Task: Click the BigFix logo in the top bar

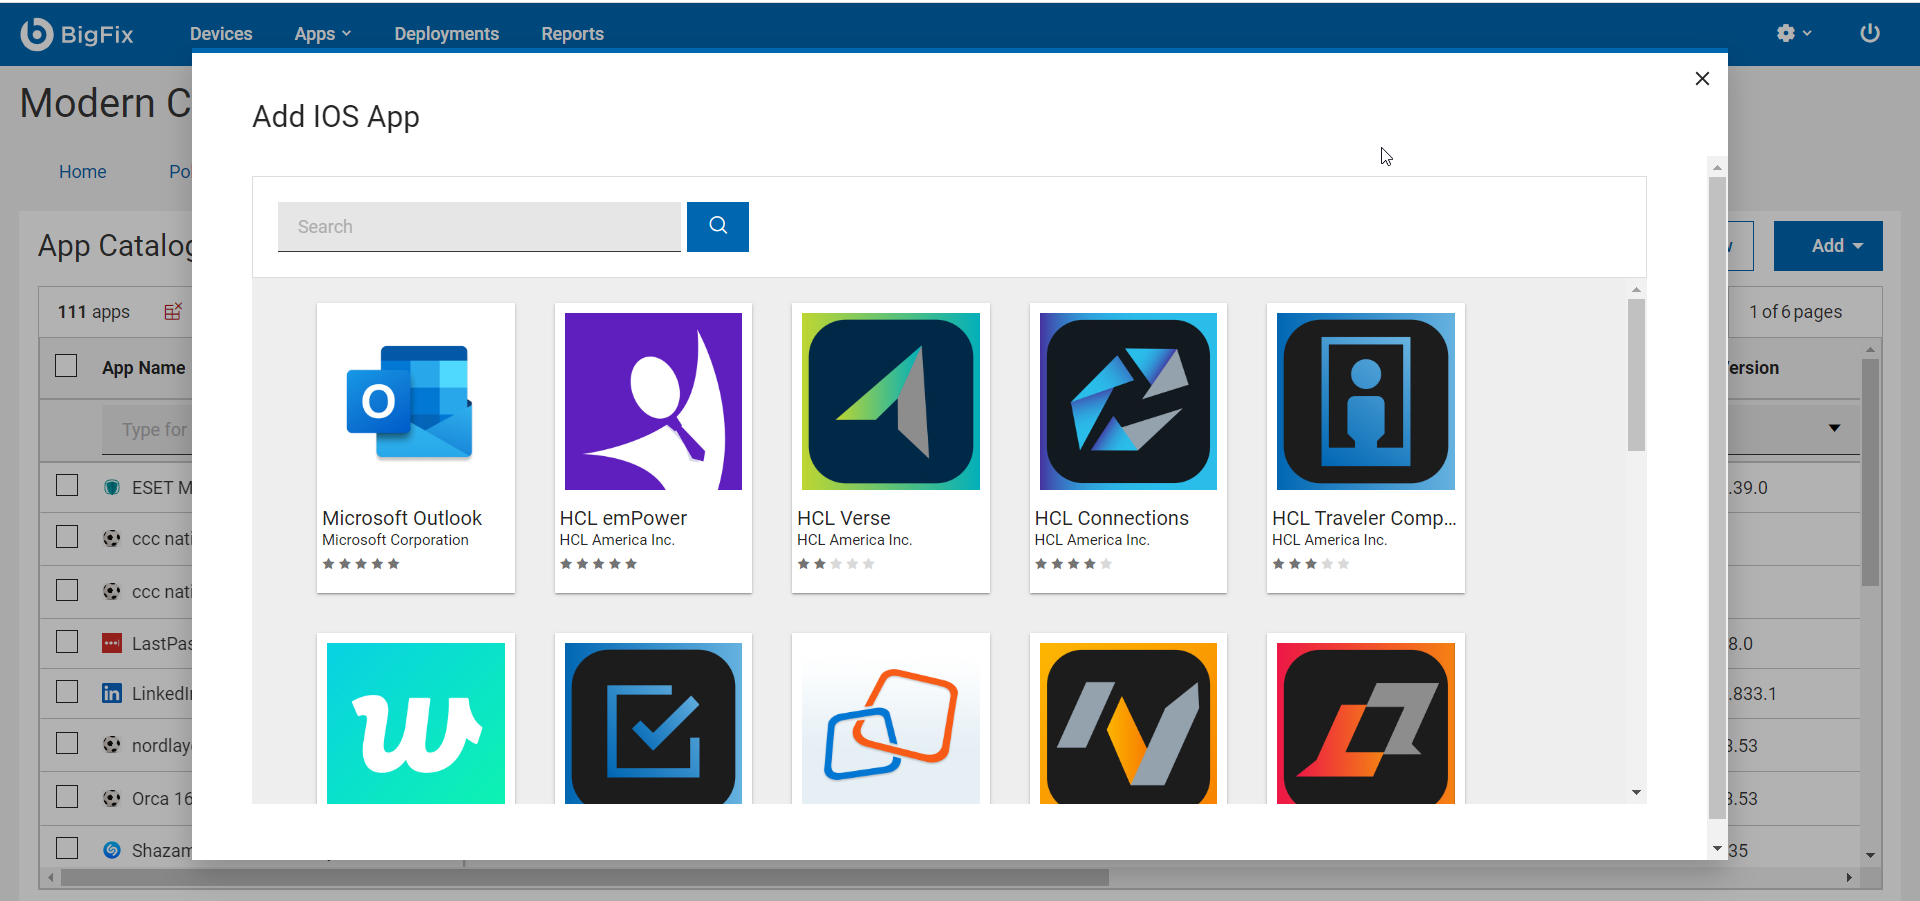Action: click(77, 33)
